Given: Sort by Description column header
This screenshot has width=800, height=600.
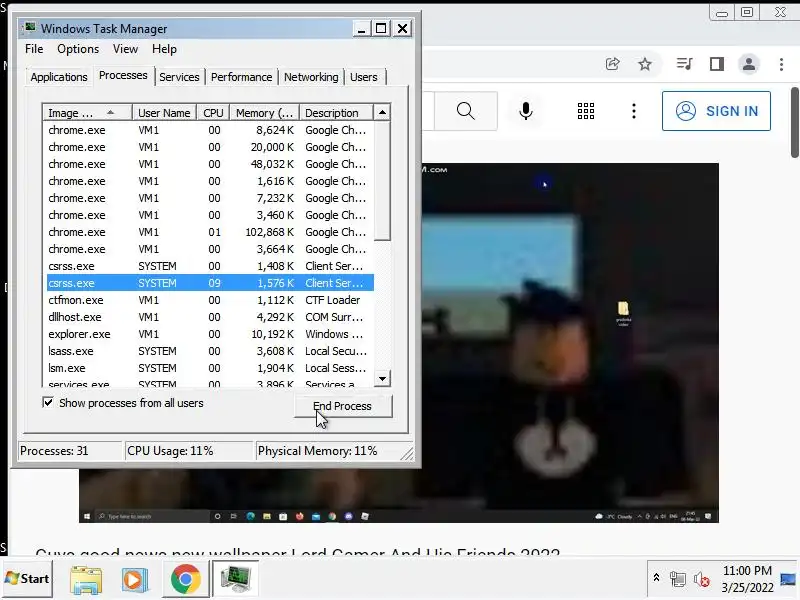Looking at the screenshot, I should pos(336,113).
